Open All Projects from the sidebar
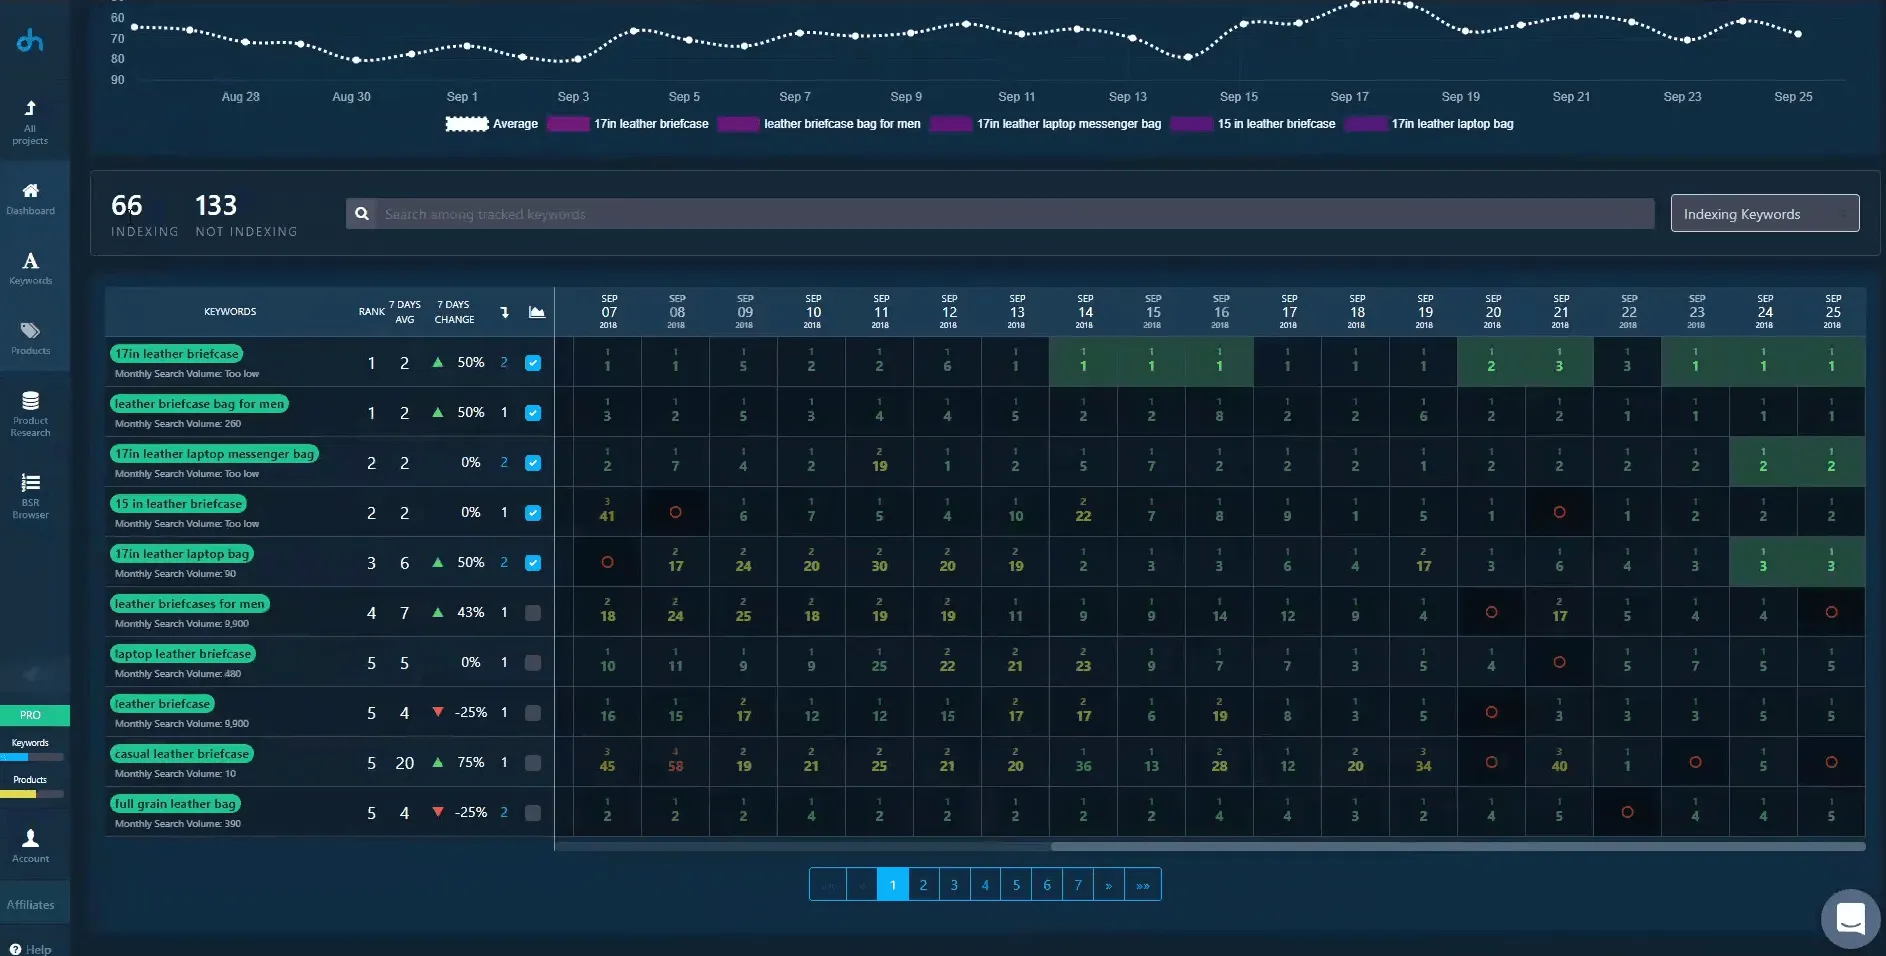Screen dimensions: 1886x956 31,120
